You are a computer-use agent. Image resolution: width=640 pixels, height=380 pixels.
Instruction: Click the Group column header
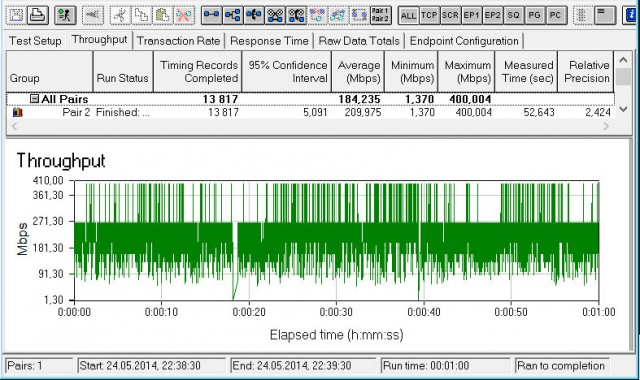pyautogui.click(x=49, y=71)
